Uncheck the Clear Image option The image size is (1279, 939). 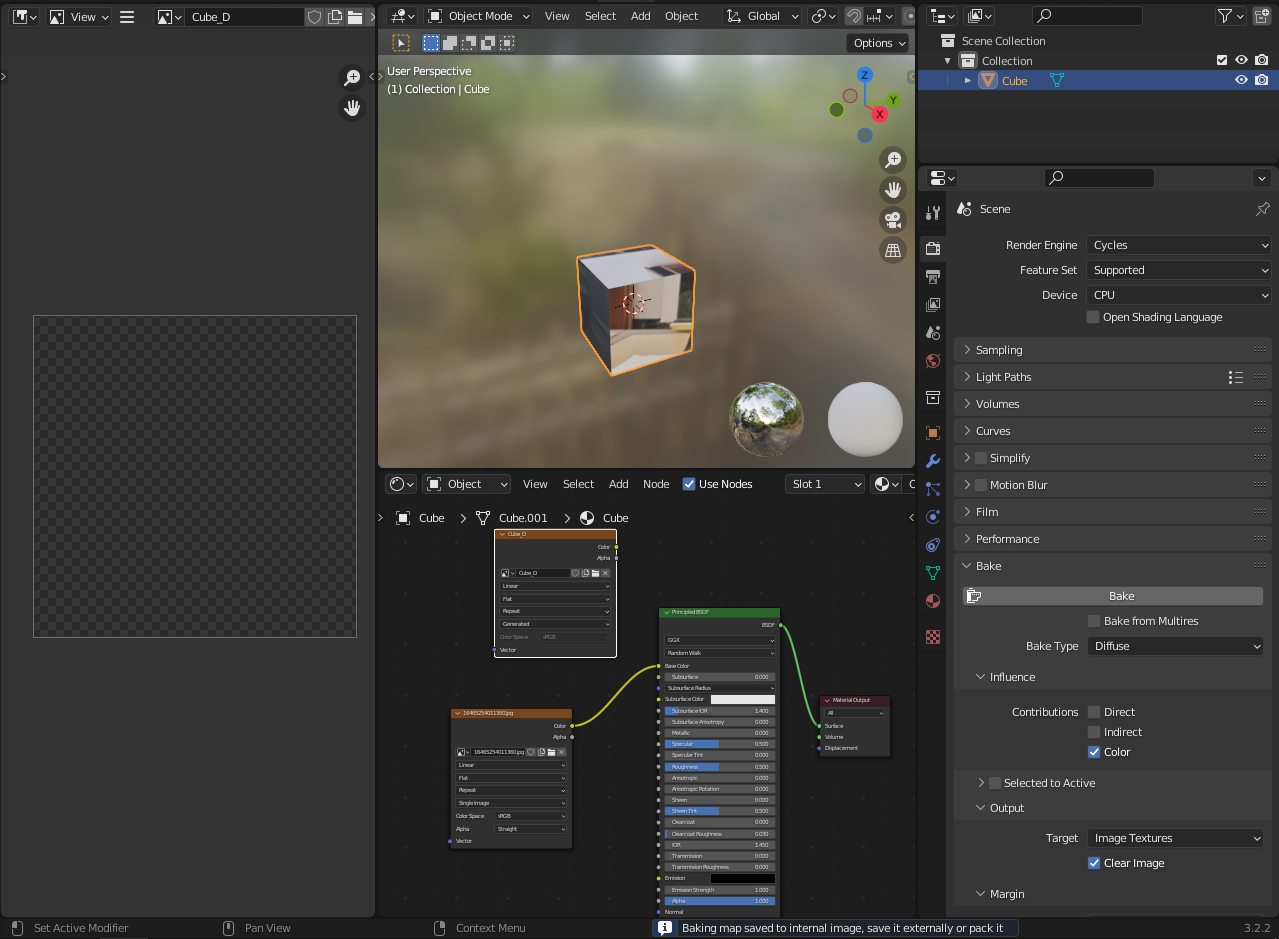(1094, 863)
